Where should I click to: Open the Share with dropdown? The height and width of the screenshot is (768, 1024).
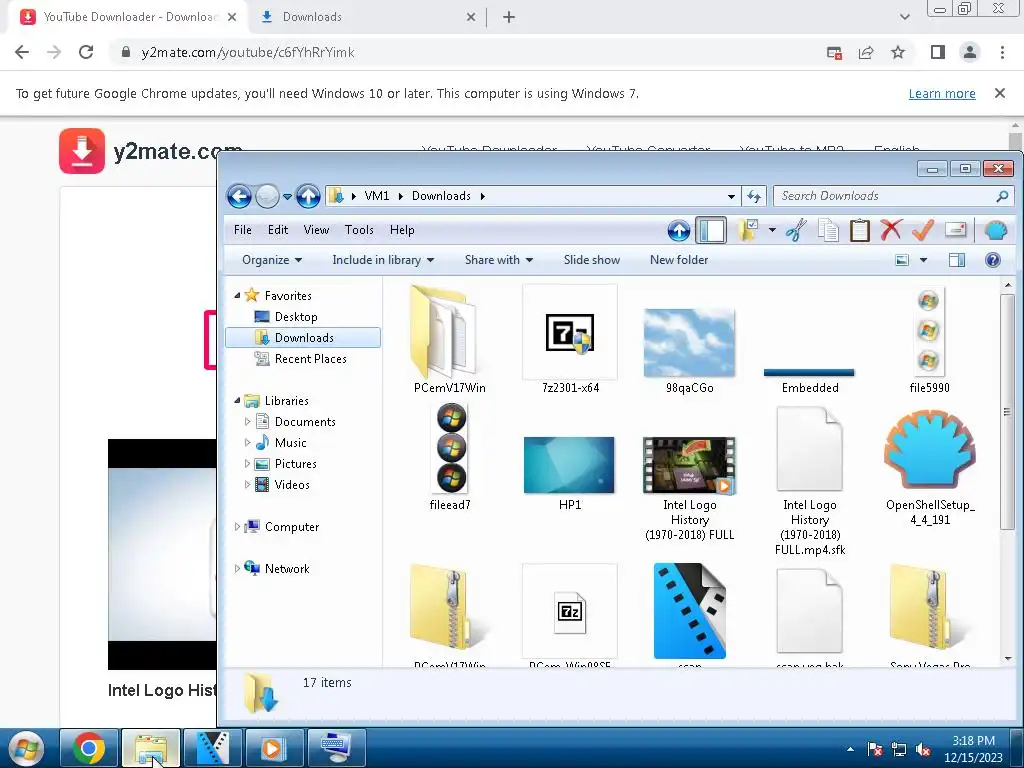499,260
